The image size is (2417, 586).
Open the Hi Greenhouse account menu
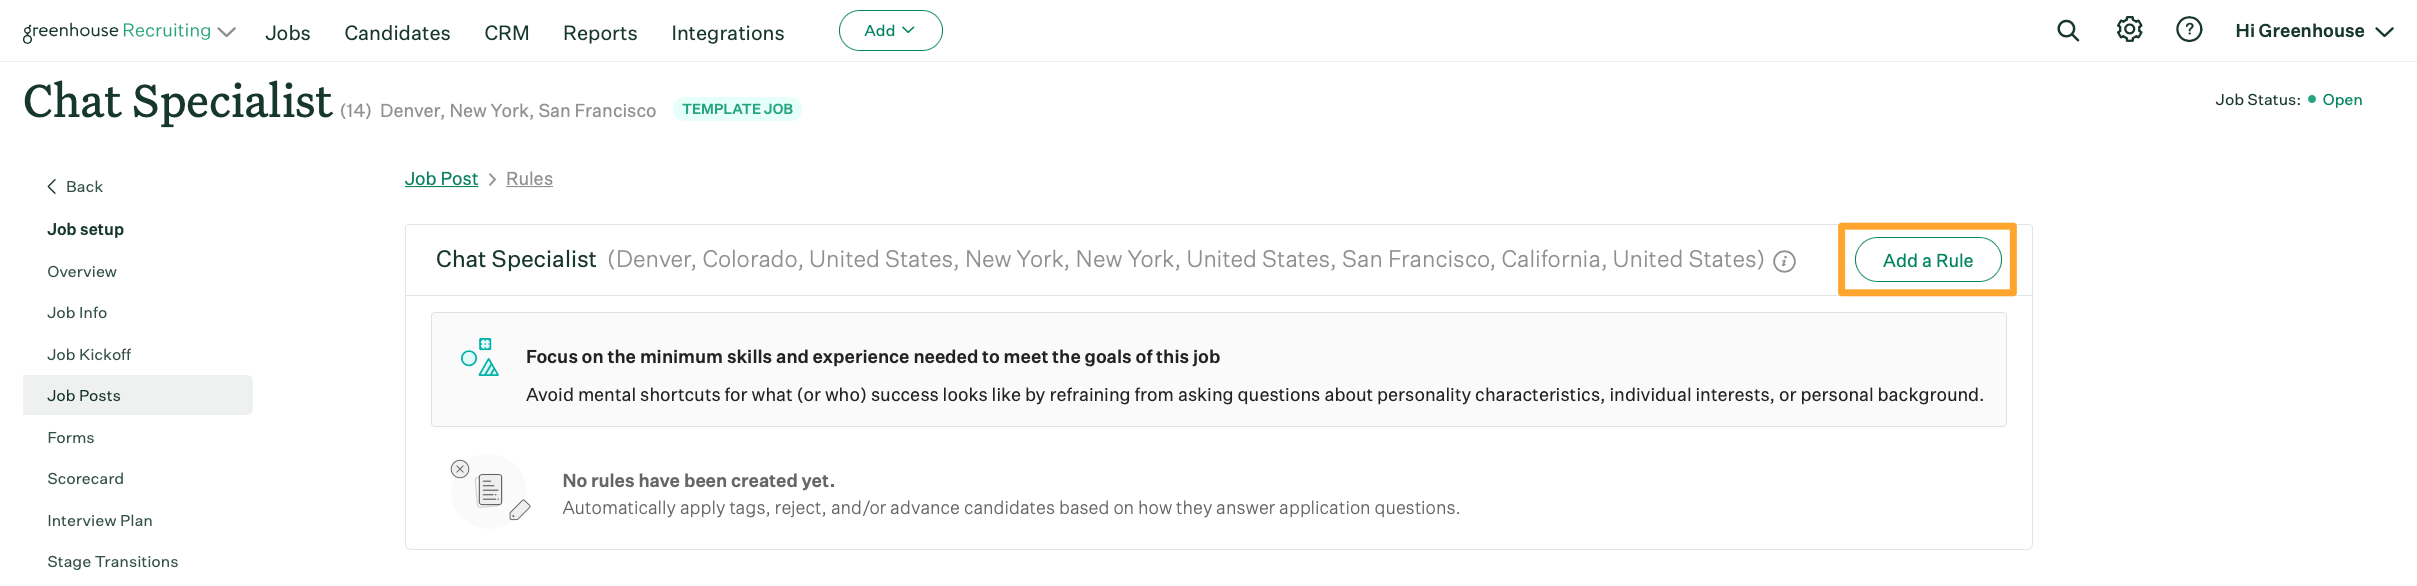click(x=2313, y=31)
